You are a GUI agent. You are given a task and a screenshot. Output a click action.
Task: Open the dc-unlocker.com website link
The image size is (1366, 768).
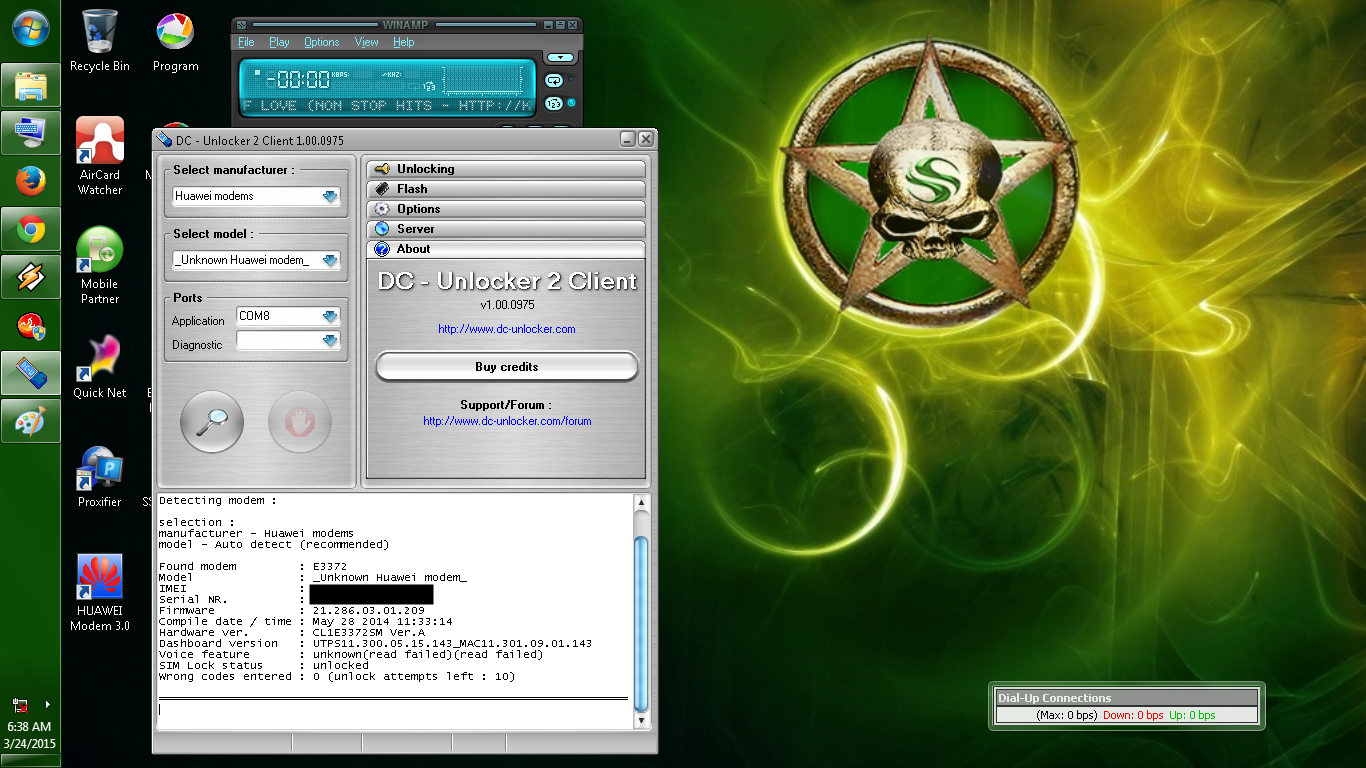[x=507, y=329]
